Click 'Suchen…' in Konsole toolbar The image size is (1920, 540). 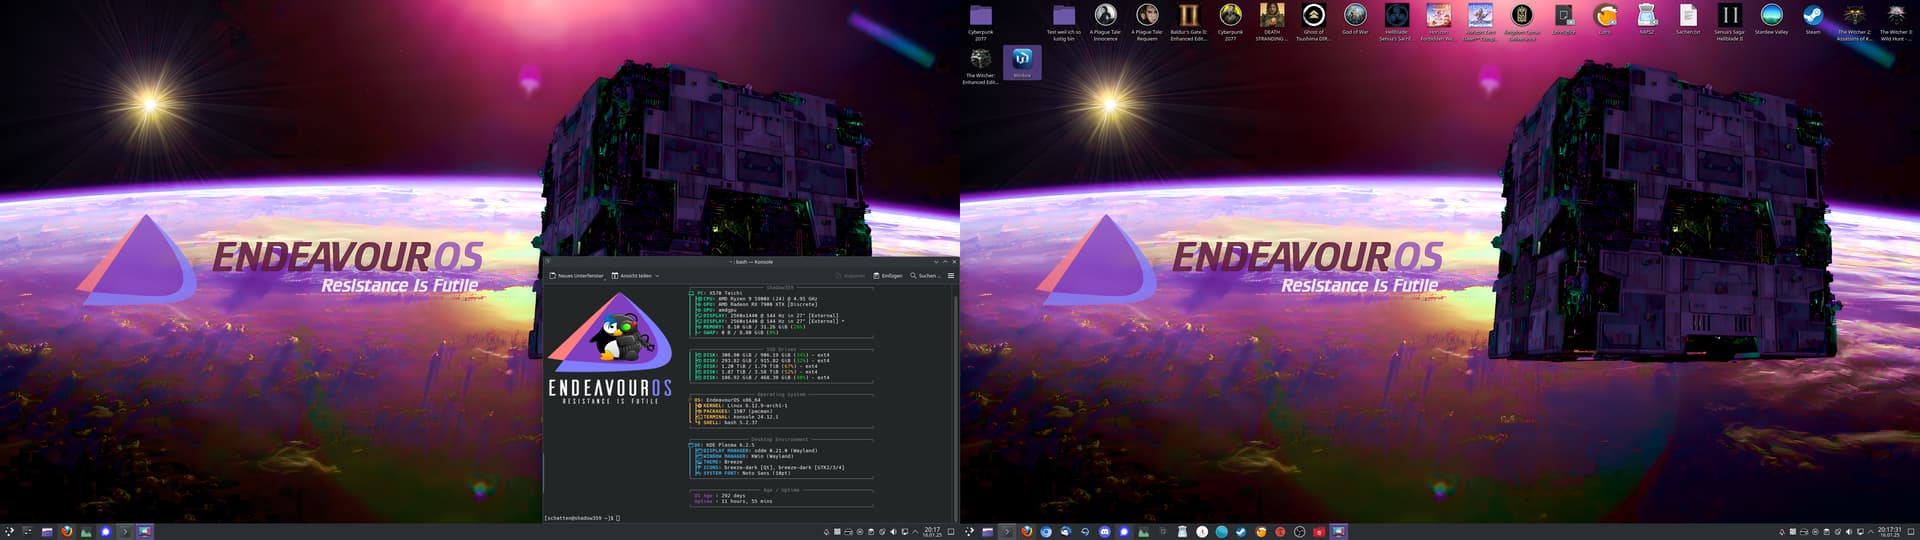pyautogui.click(x=925, y=275)
